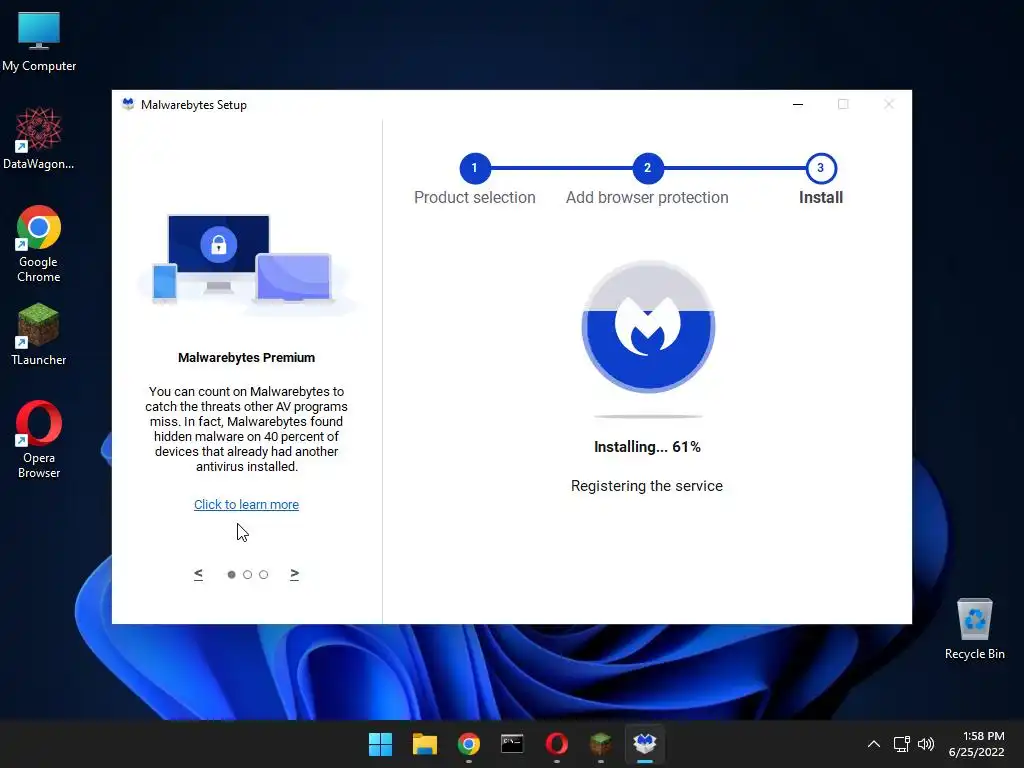Click the Malwarebytes Premium heading
The image size is (1024, 768).
pos(246,357)
